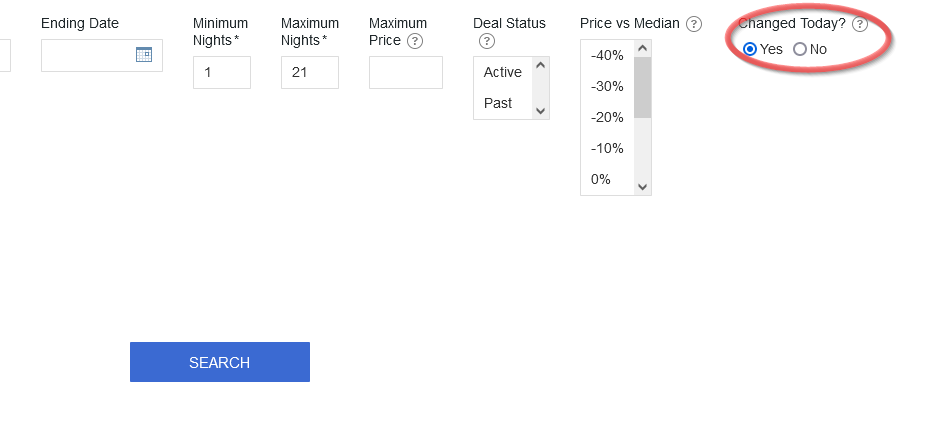The width and height of the screenshot is (946, 433).
Task: Click the Deal Status help question icon
Action: (x=486, y=41)
